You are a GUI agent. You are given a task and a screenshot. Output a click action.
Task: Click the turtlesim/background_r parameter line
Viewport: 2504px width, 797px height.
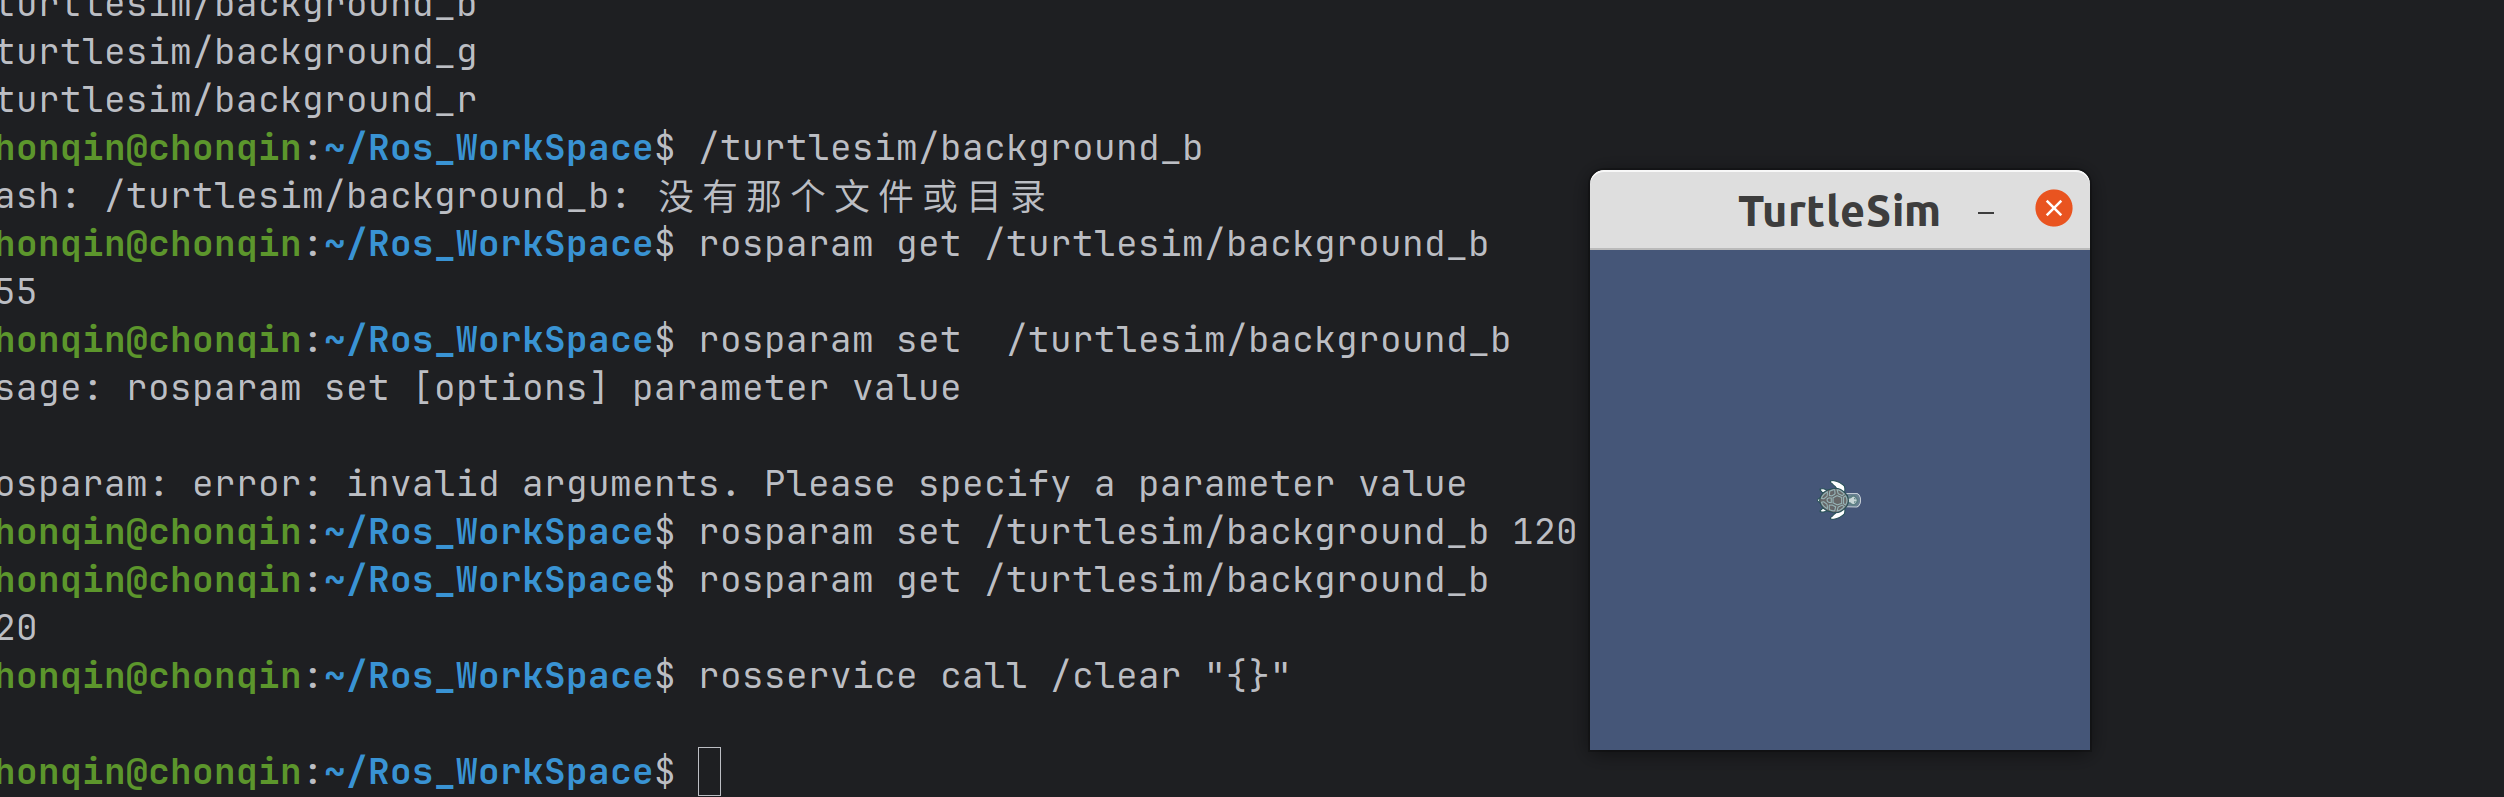(x=238, y=100)
